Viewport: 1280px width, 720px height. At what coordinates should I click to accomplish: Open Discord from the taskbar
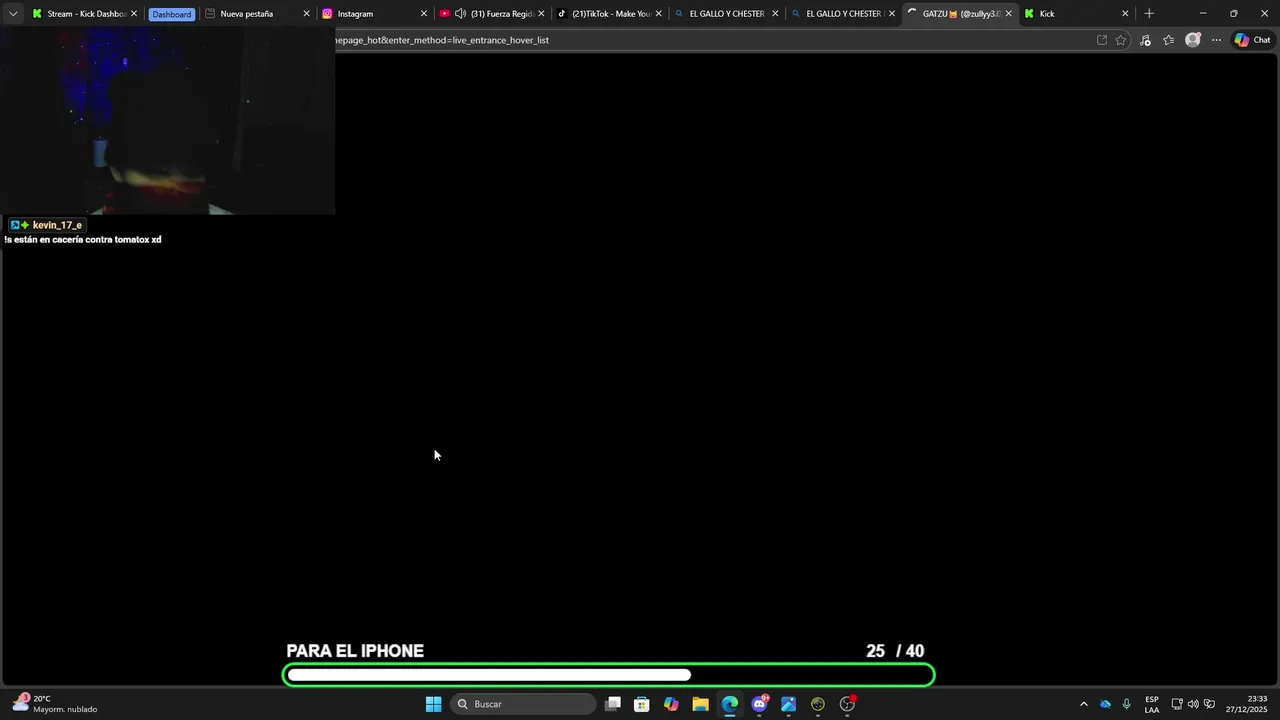click(759, 704)
